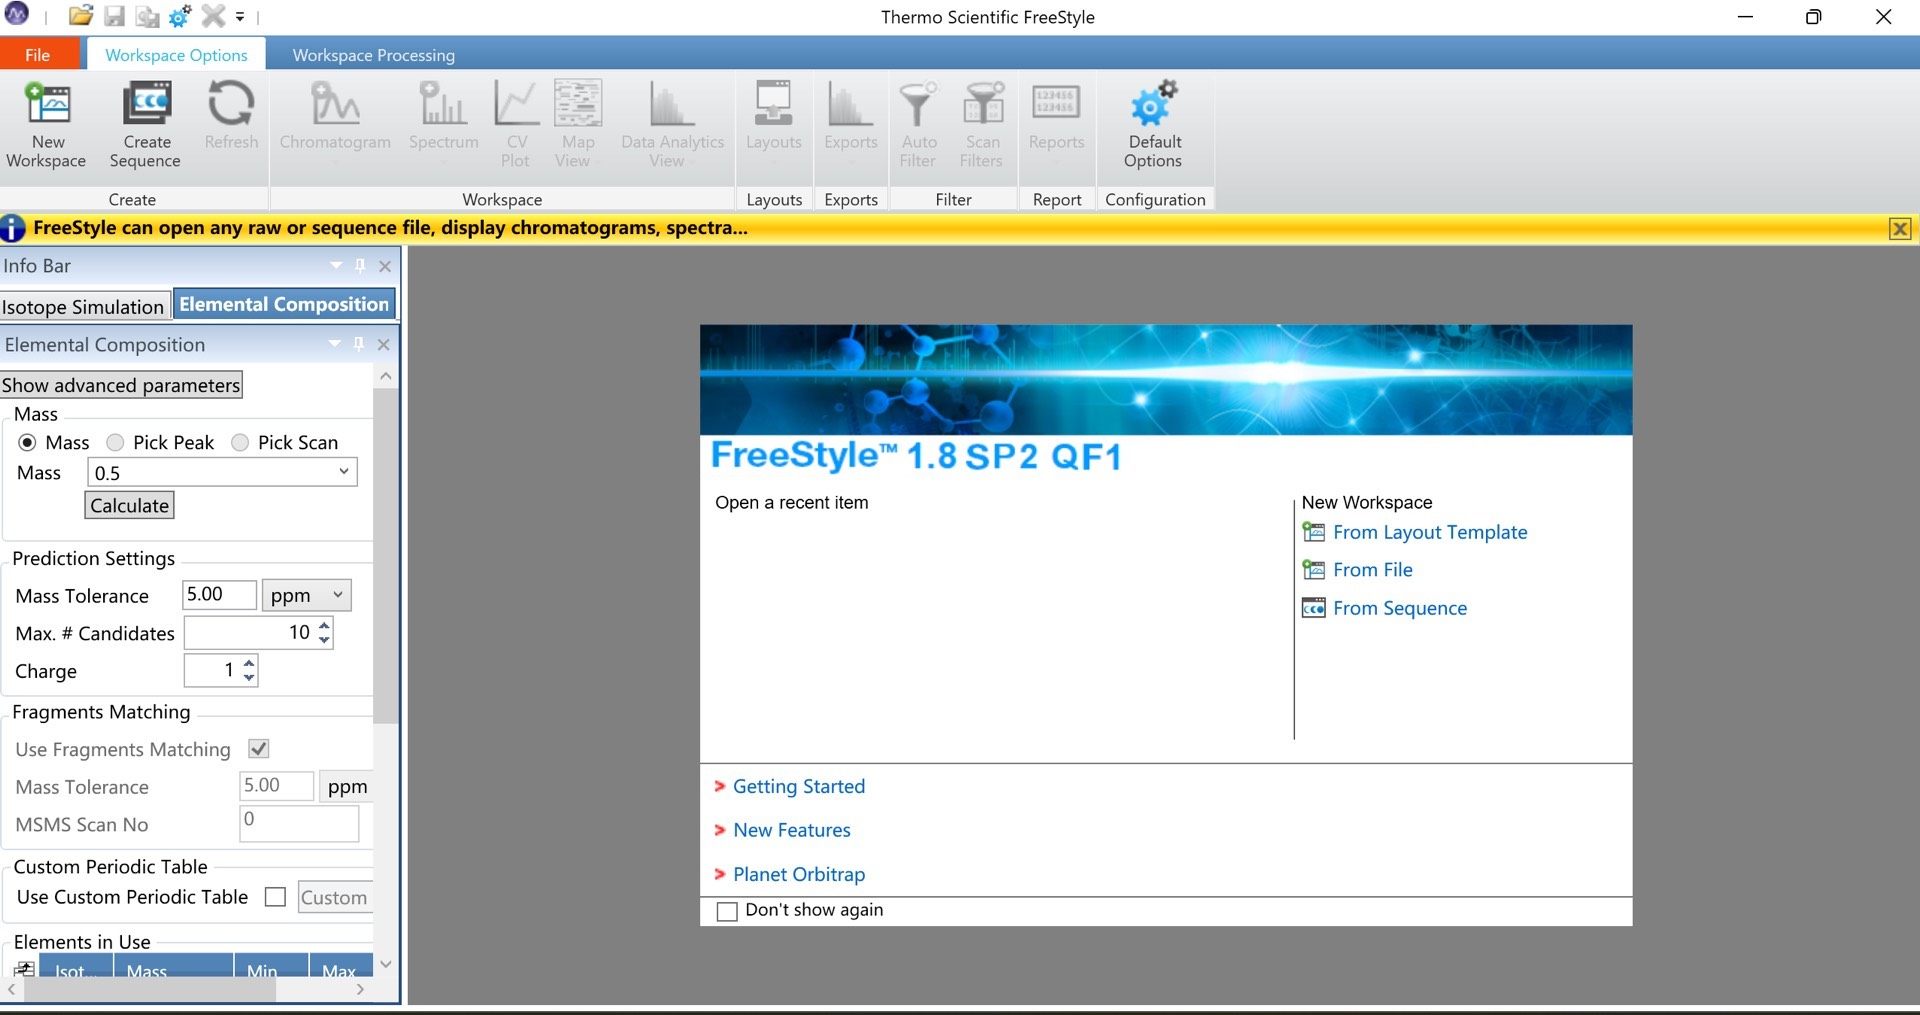
Task: Open the File menu tab
Action: tap(37, 55)
